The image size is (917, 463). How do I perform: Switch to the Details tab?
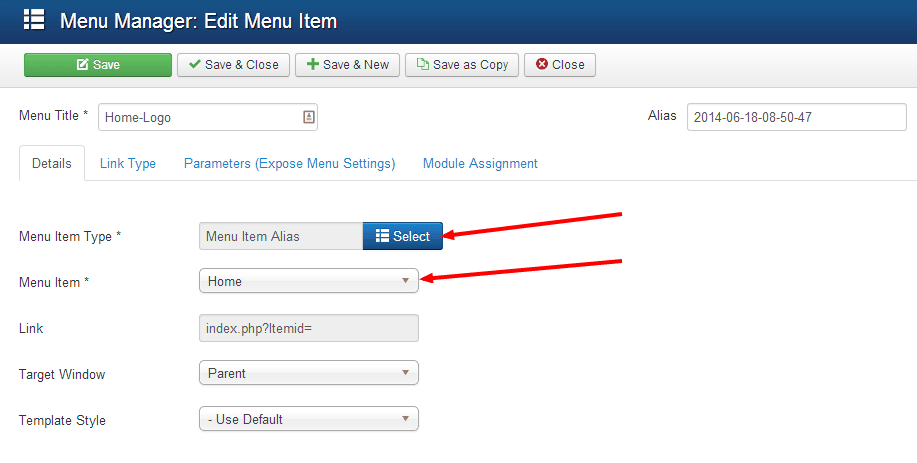[52, 163]
